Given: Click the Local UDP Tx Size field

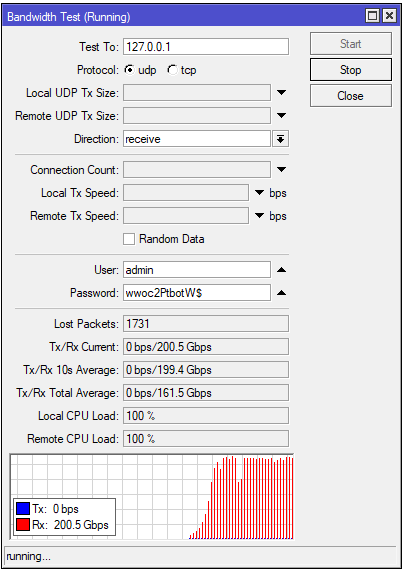Looking at the screenshot, I should pyautogui.click(x=197, y=93).
